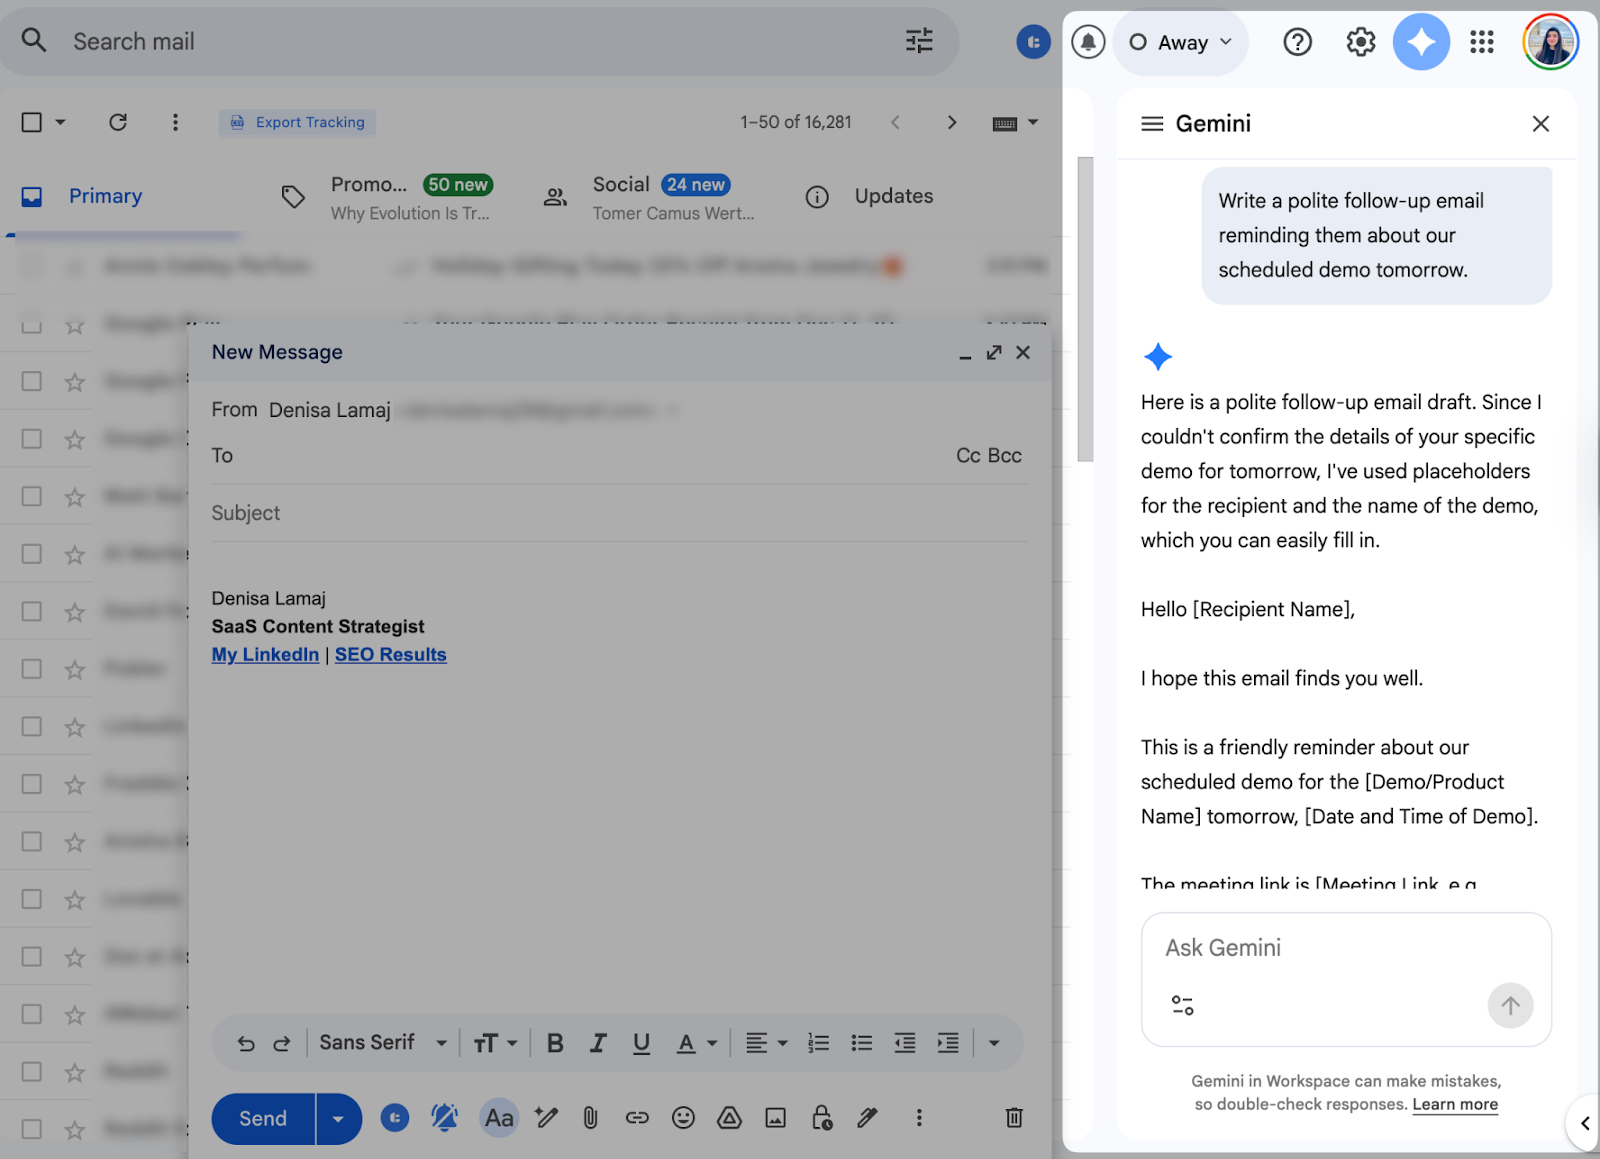This screenshot has height=1159, width=1600.
Task: Click the Send button
Action: click(x=261, y=1118)
